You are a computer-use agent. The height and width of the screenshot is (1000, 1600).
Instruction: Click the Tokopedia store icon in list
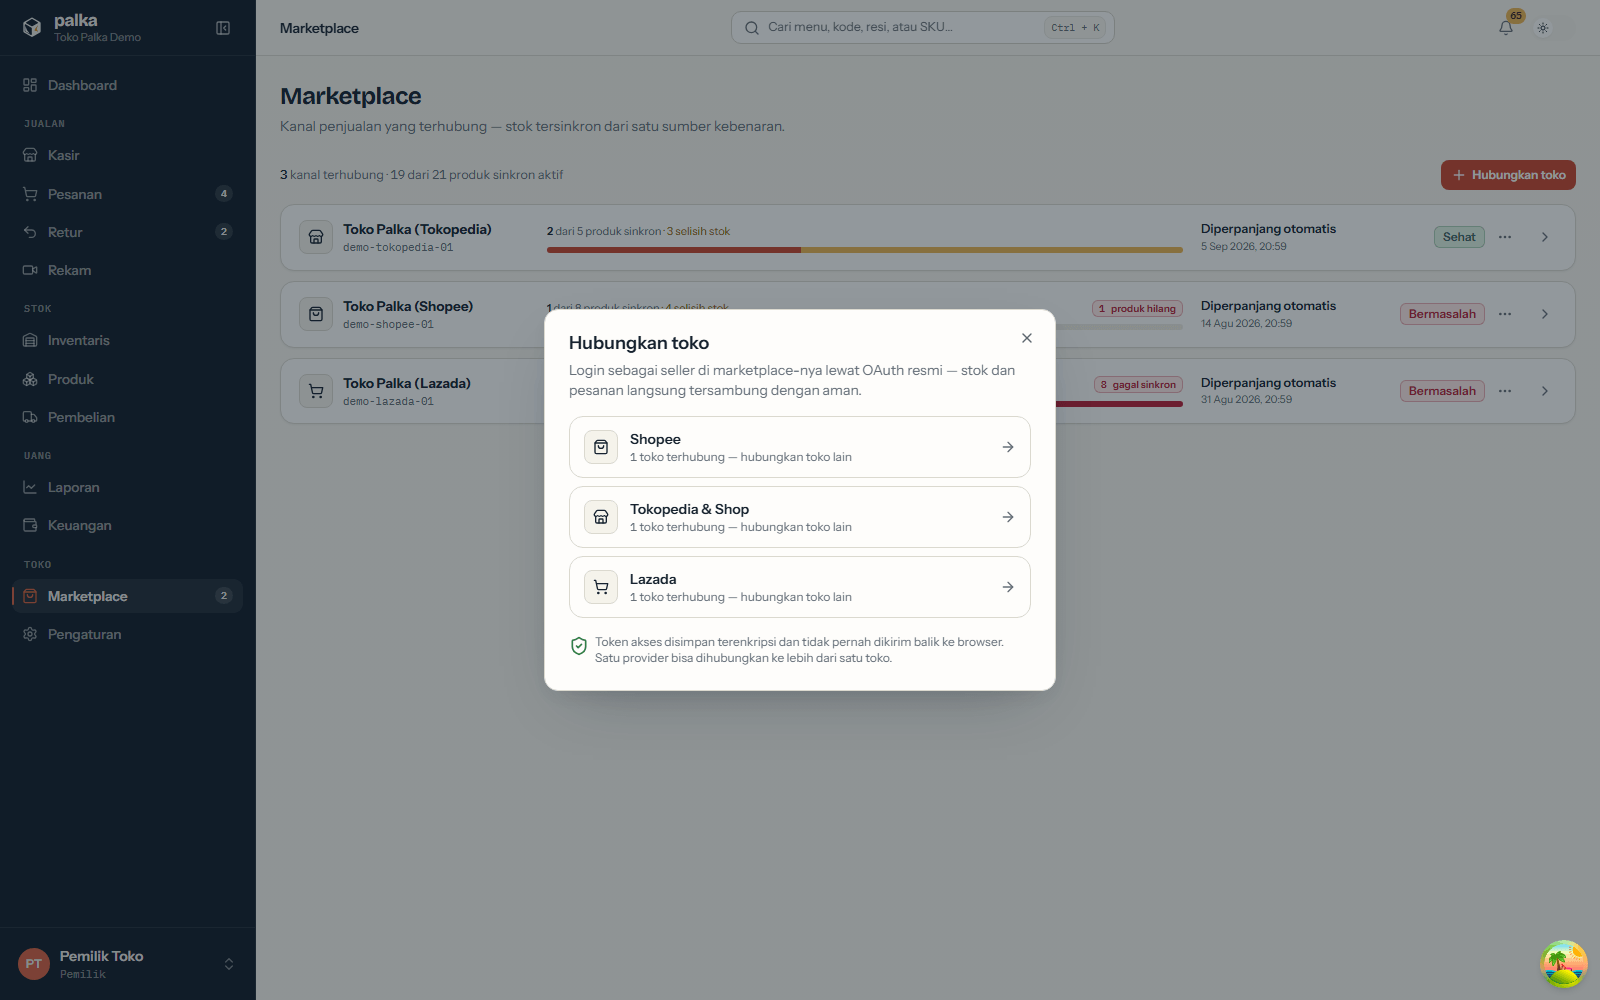[x=316, y=237]
